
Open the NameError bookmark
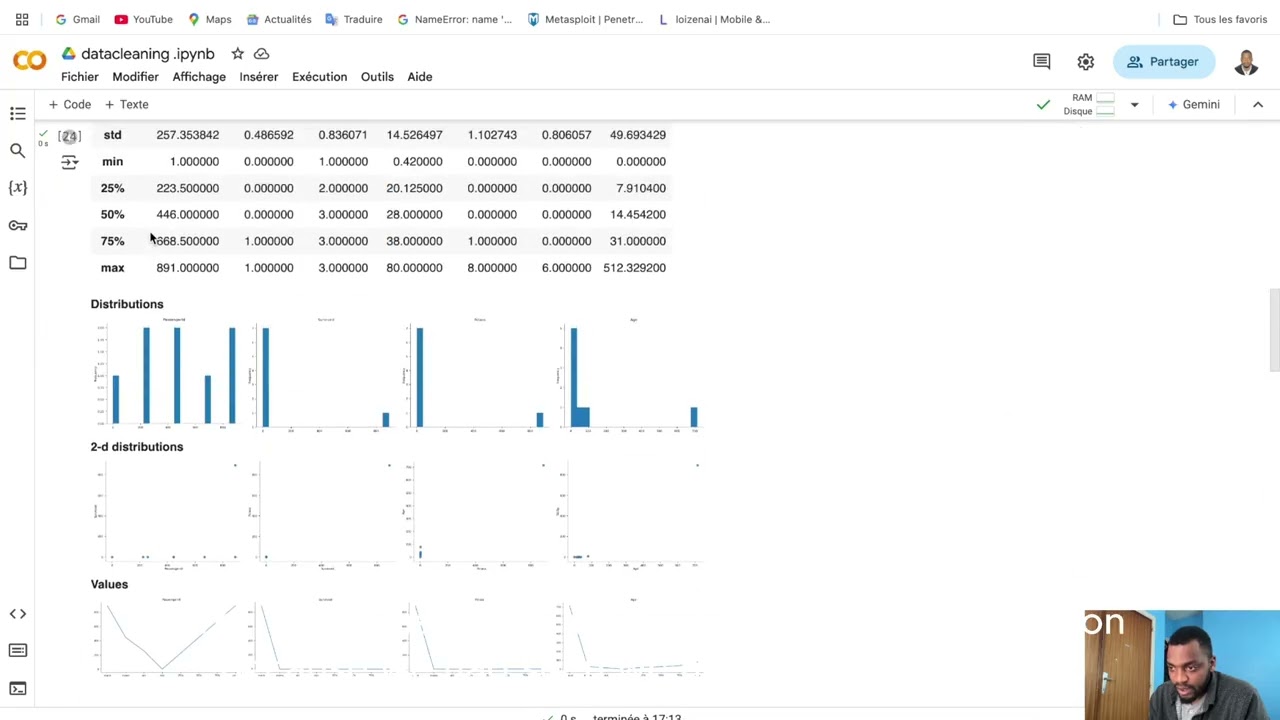(x=454, y=19)
